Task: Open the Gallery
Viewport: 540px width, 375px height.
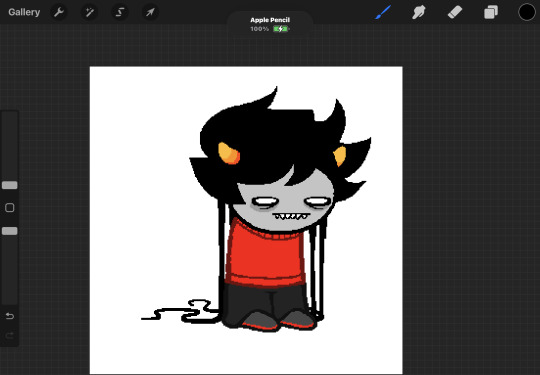Action: [24, 12]
